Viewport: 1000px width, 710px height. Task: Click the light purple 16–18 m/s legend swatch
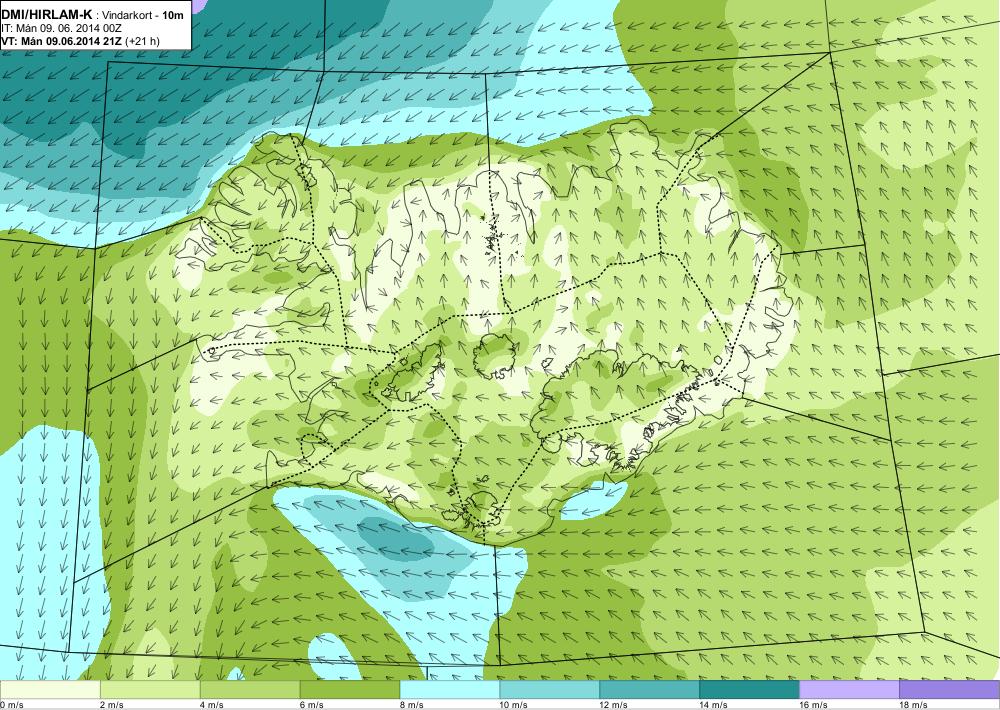pos(849,690)
